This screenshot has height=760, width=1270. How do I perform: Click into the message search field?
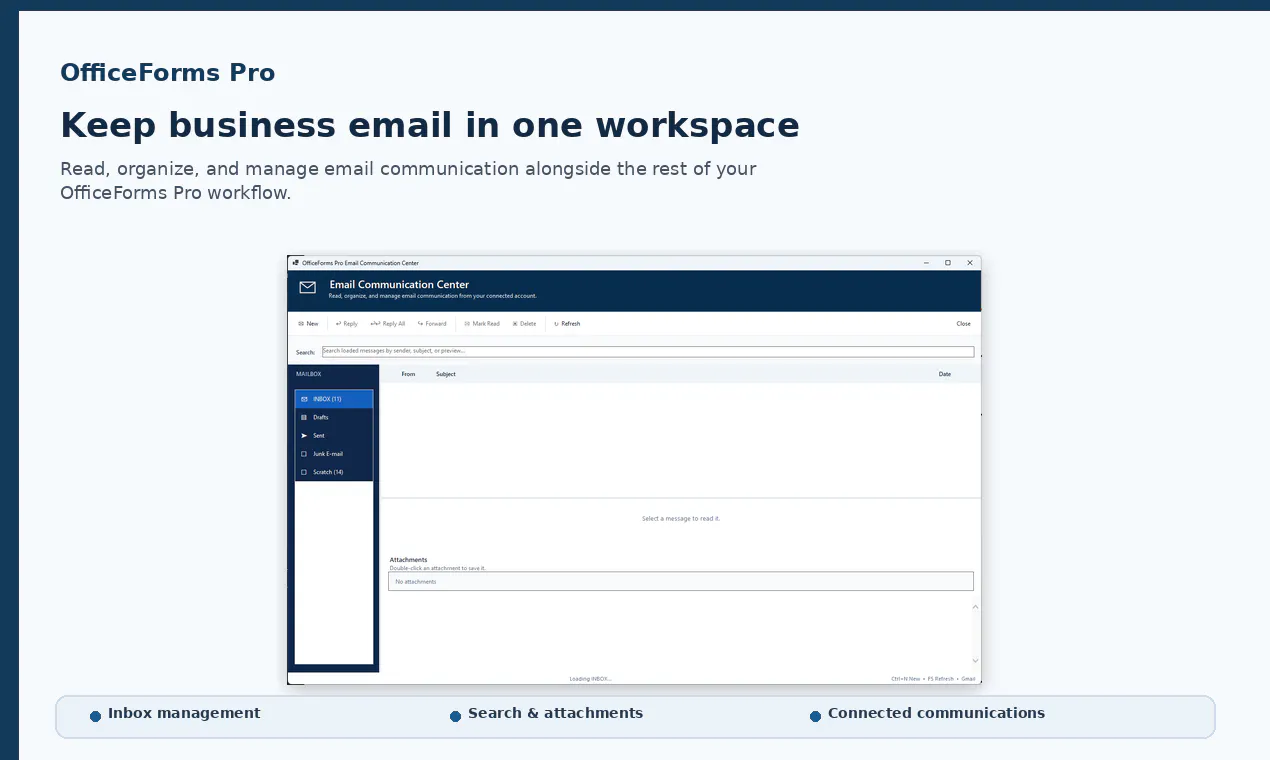pyautogui.click(x=647, y=352)
